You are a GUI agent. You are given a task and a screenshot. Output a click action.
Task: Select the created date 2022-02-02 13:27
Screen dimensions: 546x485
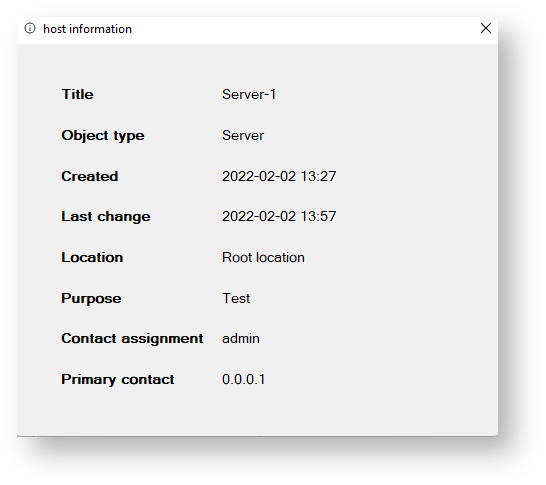279,176
